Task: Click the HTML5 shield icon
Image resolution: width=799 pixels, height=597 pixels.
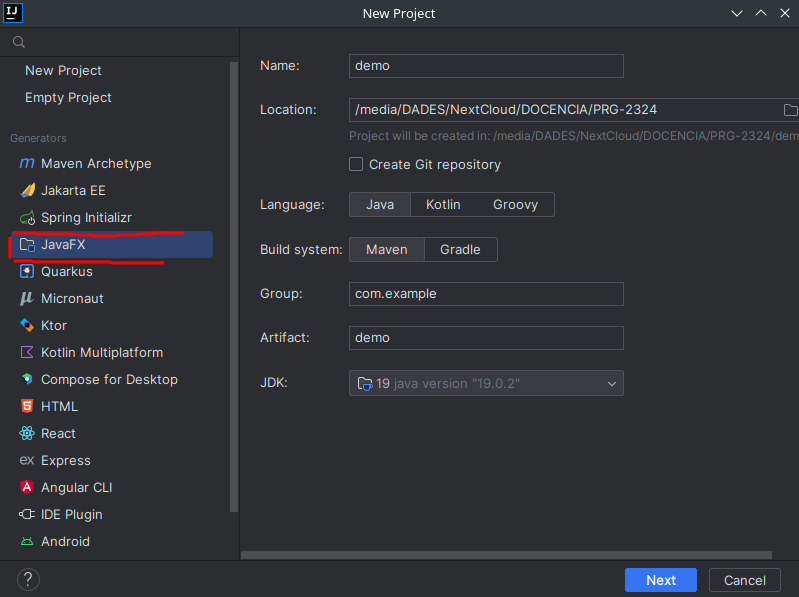Action: (x=27, y=406)
